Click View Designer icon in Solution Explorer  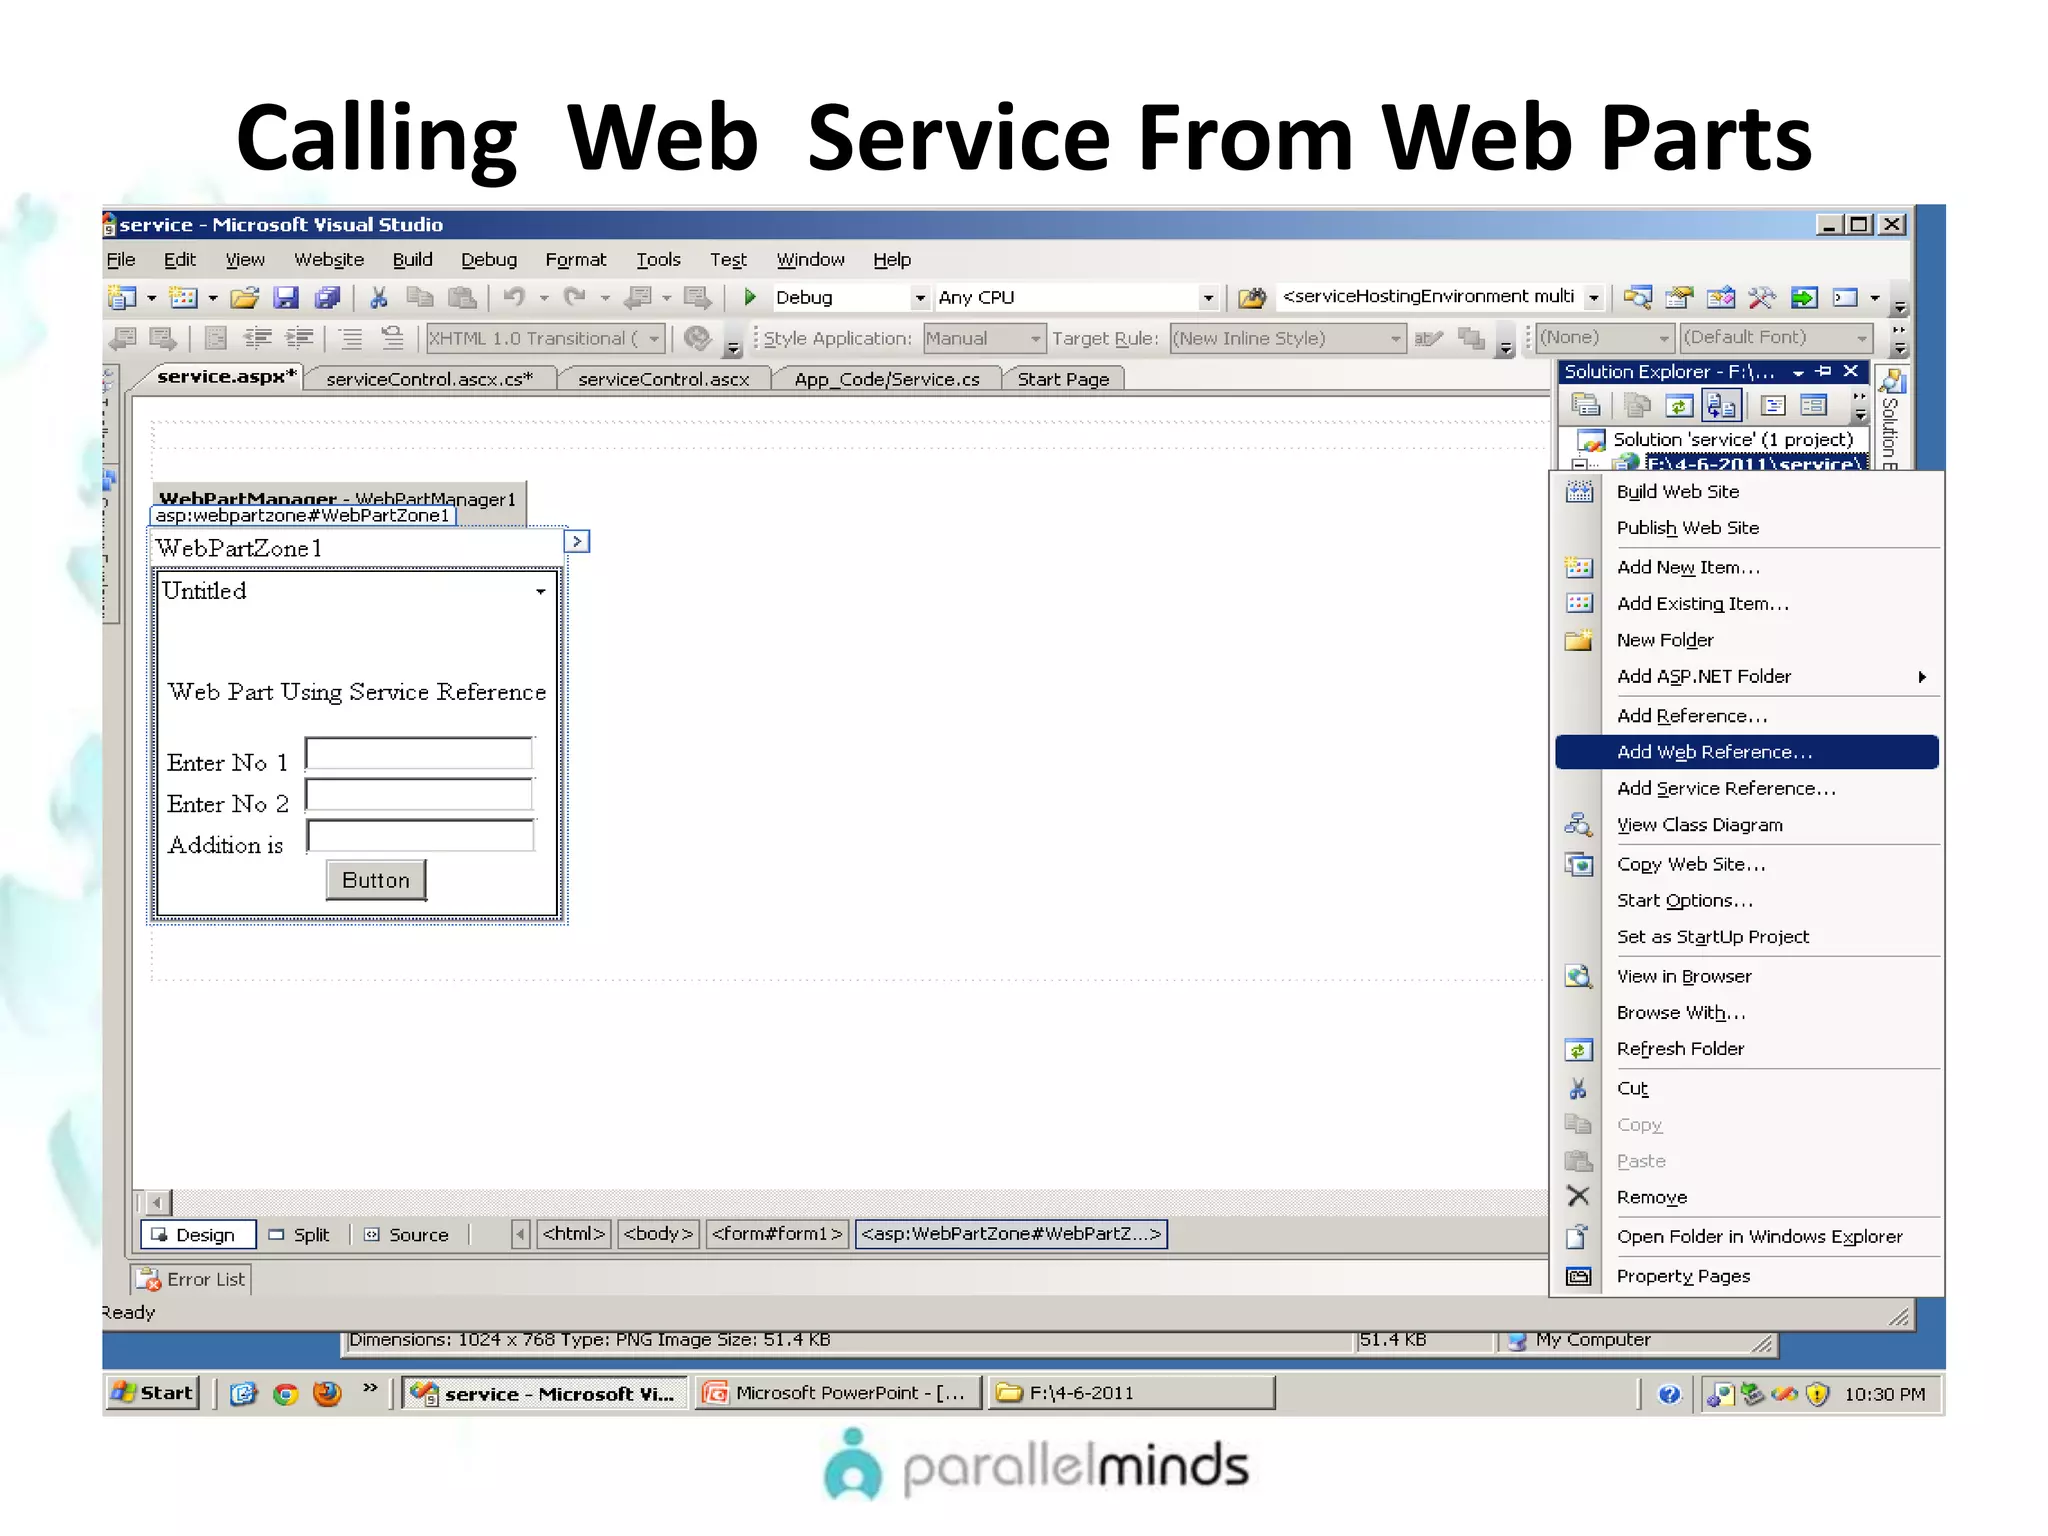pos(1813,405)
